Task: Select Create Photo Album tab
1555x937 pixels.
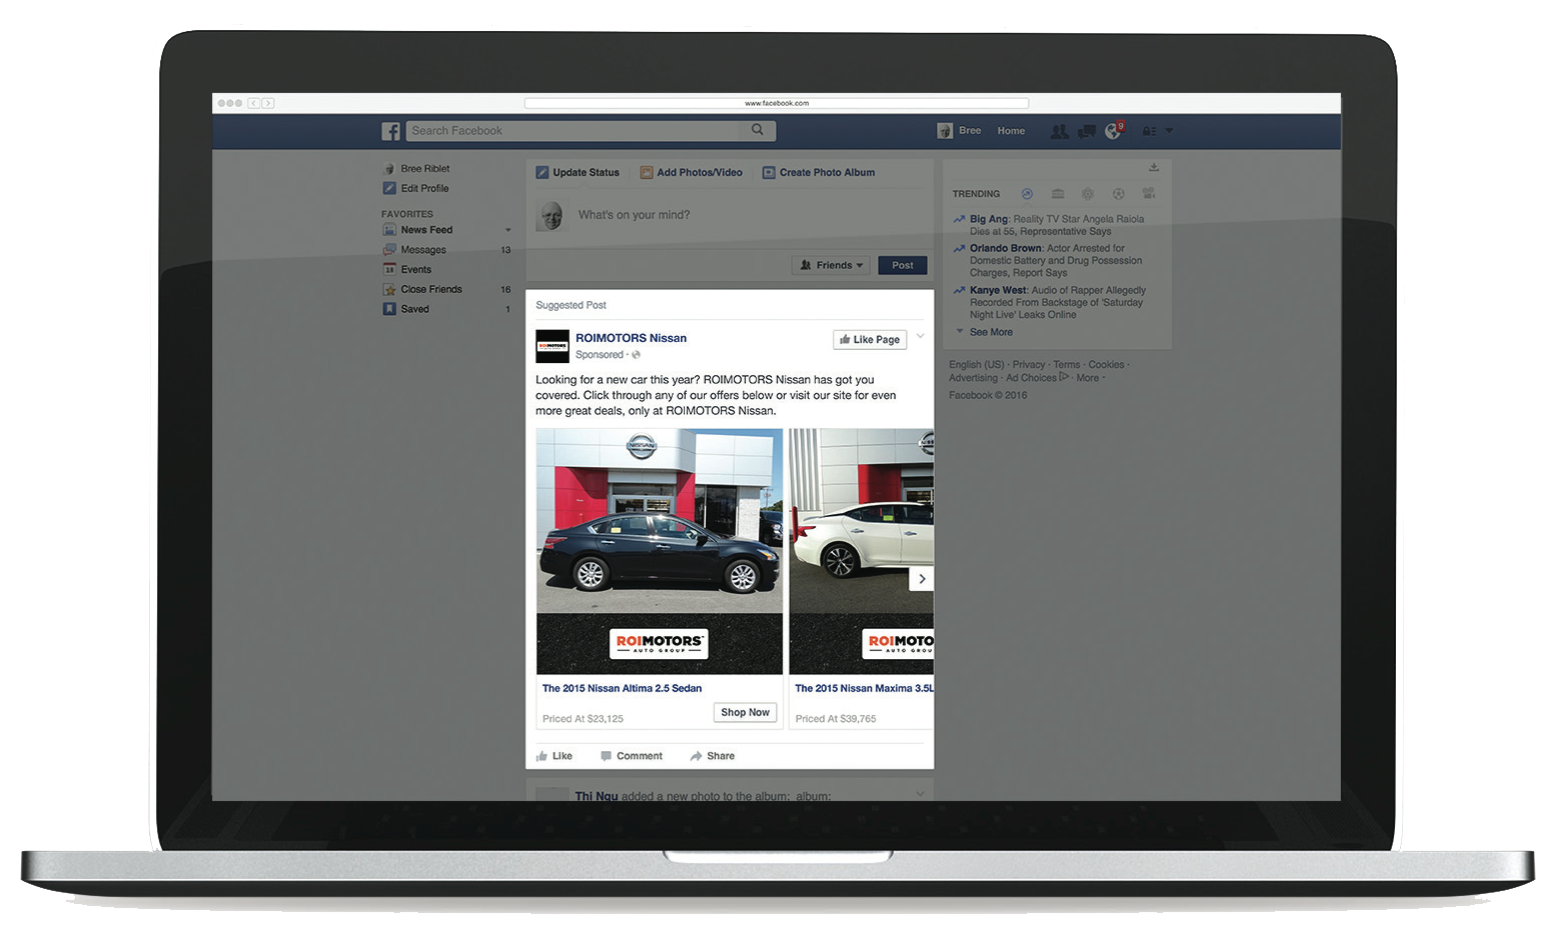Action: click(x=818, y=173)
